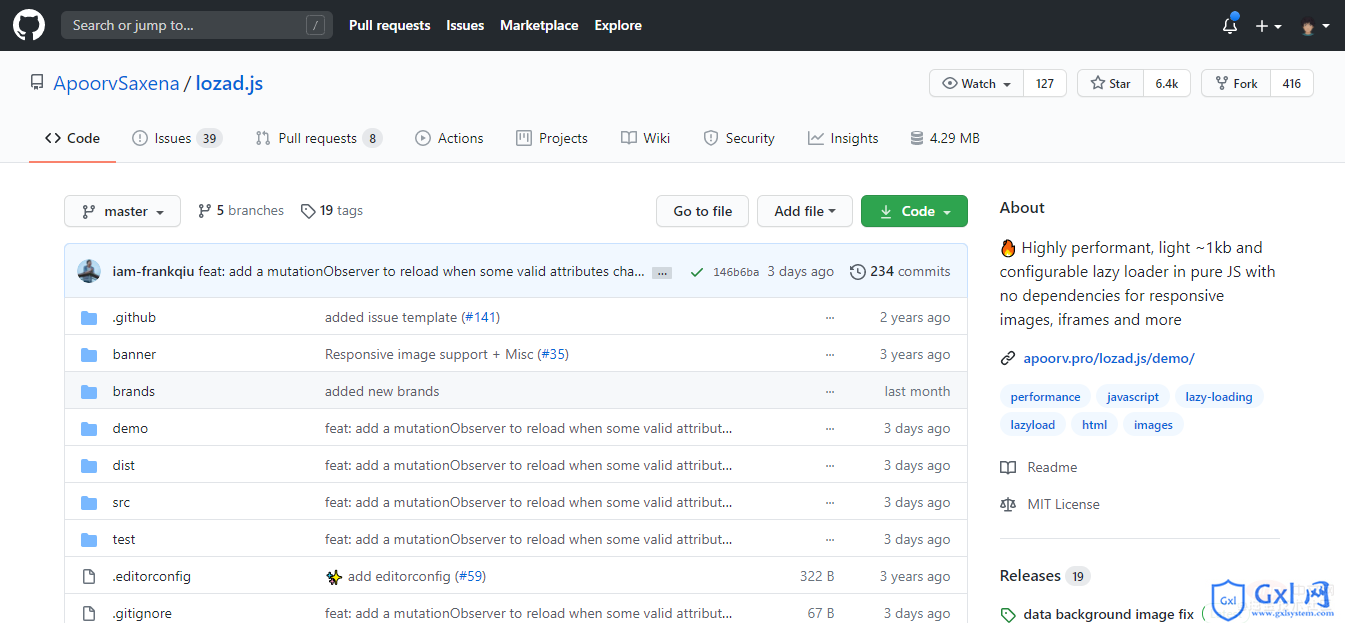Viewport: 1345px width, 623px height.
Task: Click the test folder icon
Action: [x=89, y=540]
